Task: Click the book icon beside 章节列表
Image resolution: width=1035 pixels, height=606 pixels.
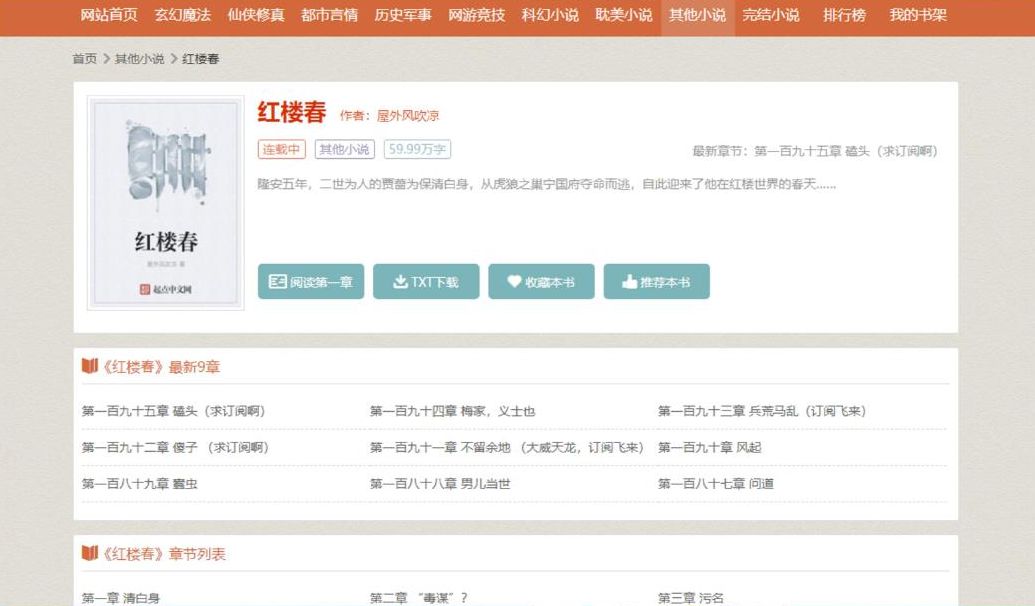Action: (x=90, y=553)
